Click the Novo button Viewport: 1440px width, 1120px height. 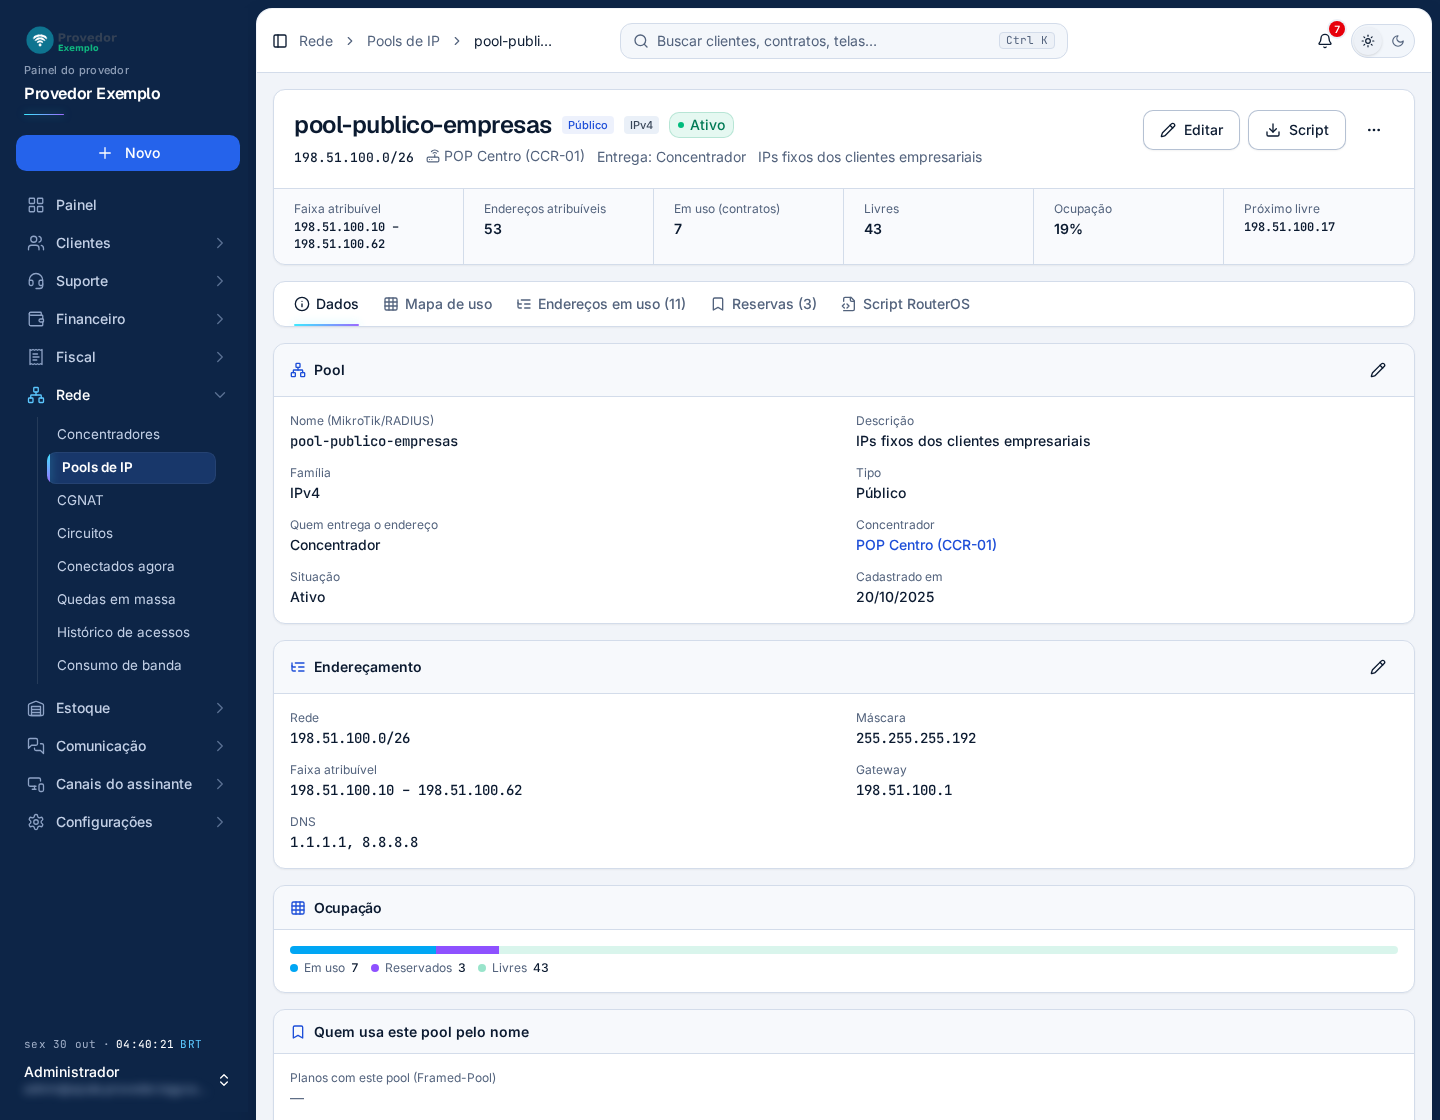coord(128,153)
